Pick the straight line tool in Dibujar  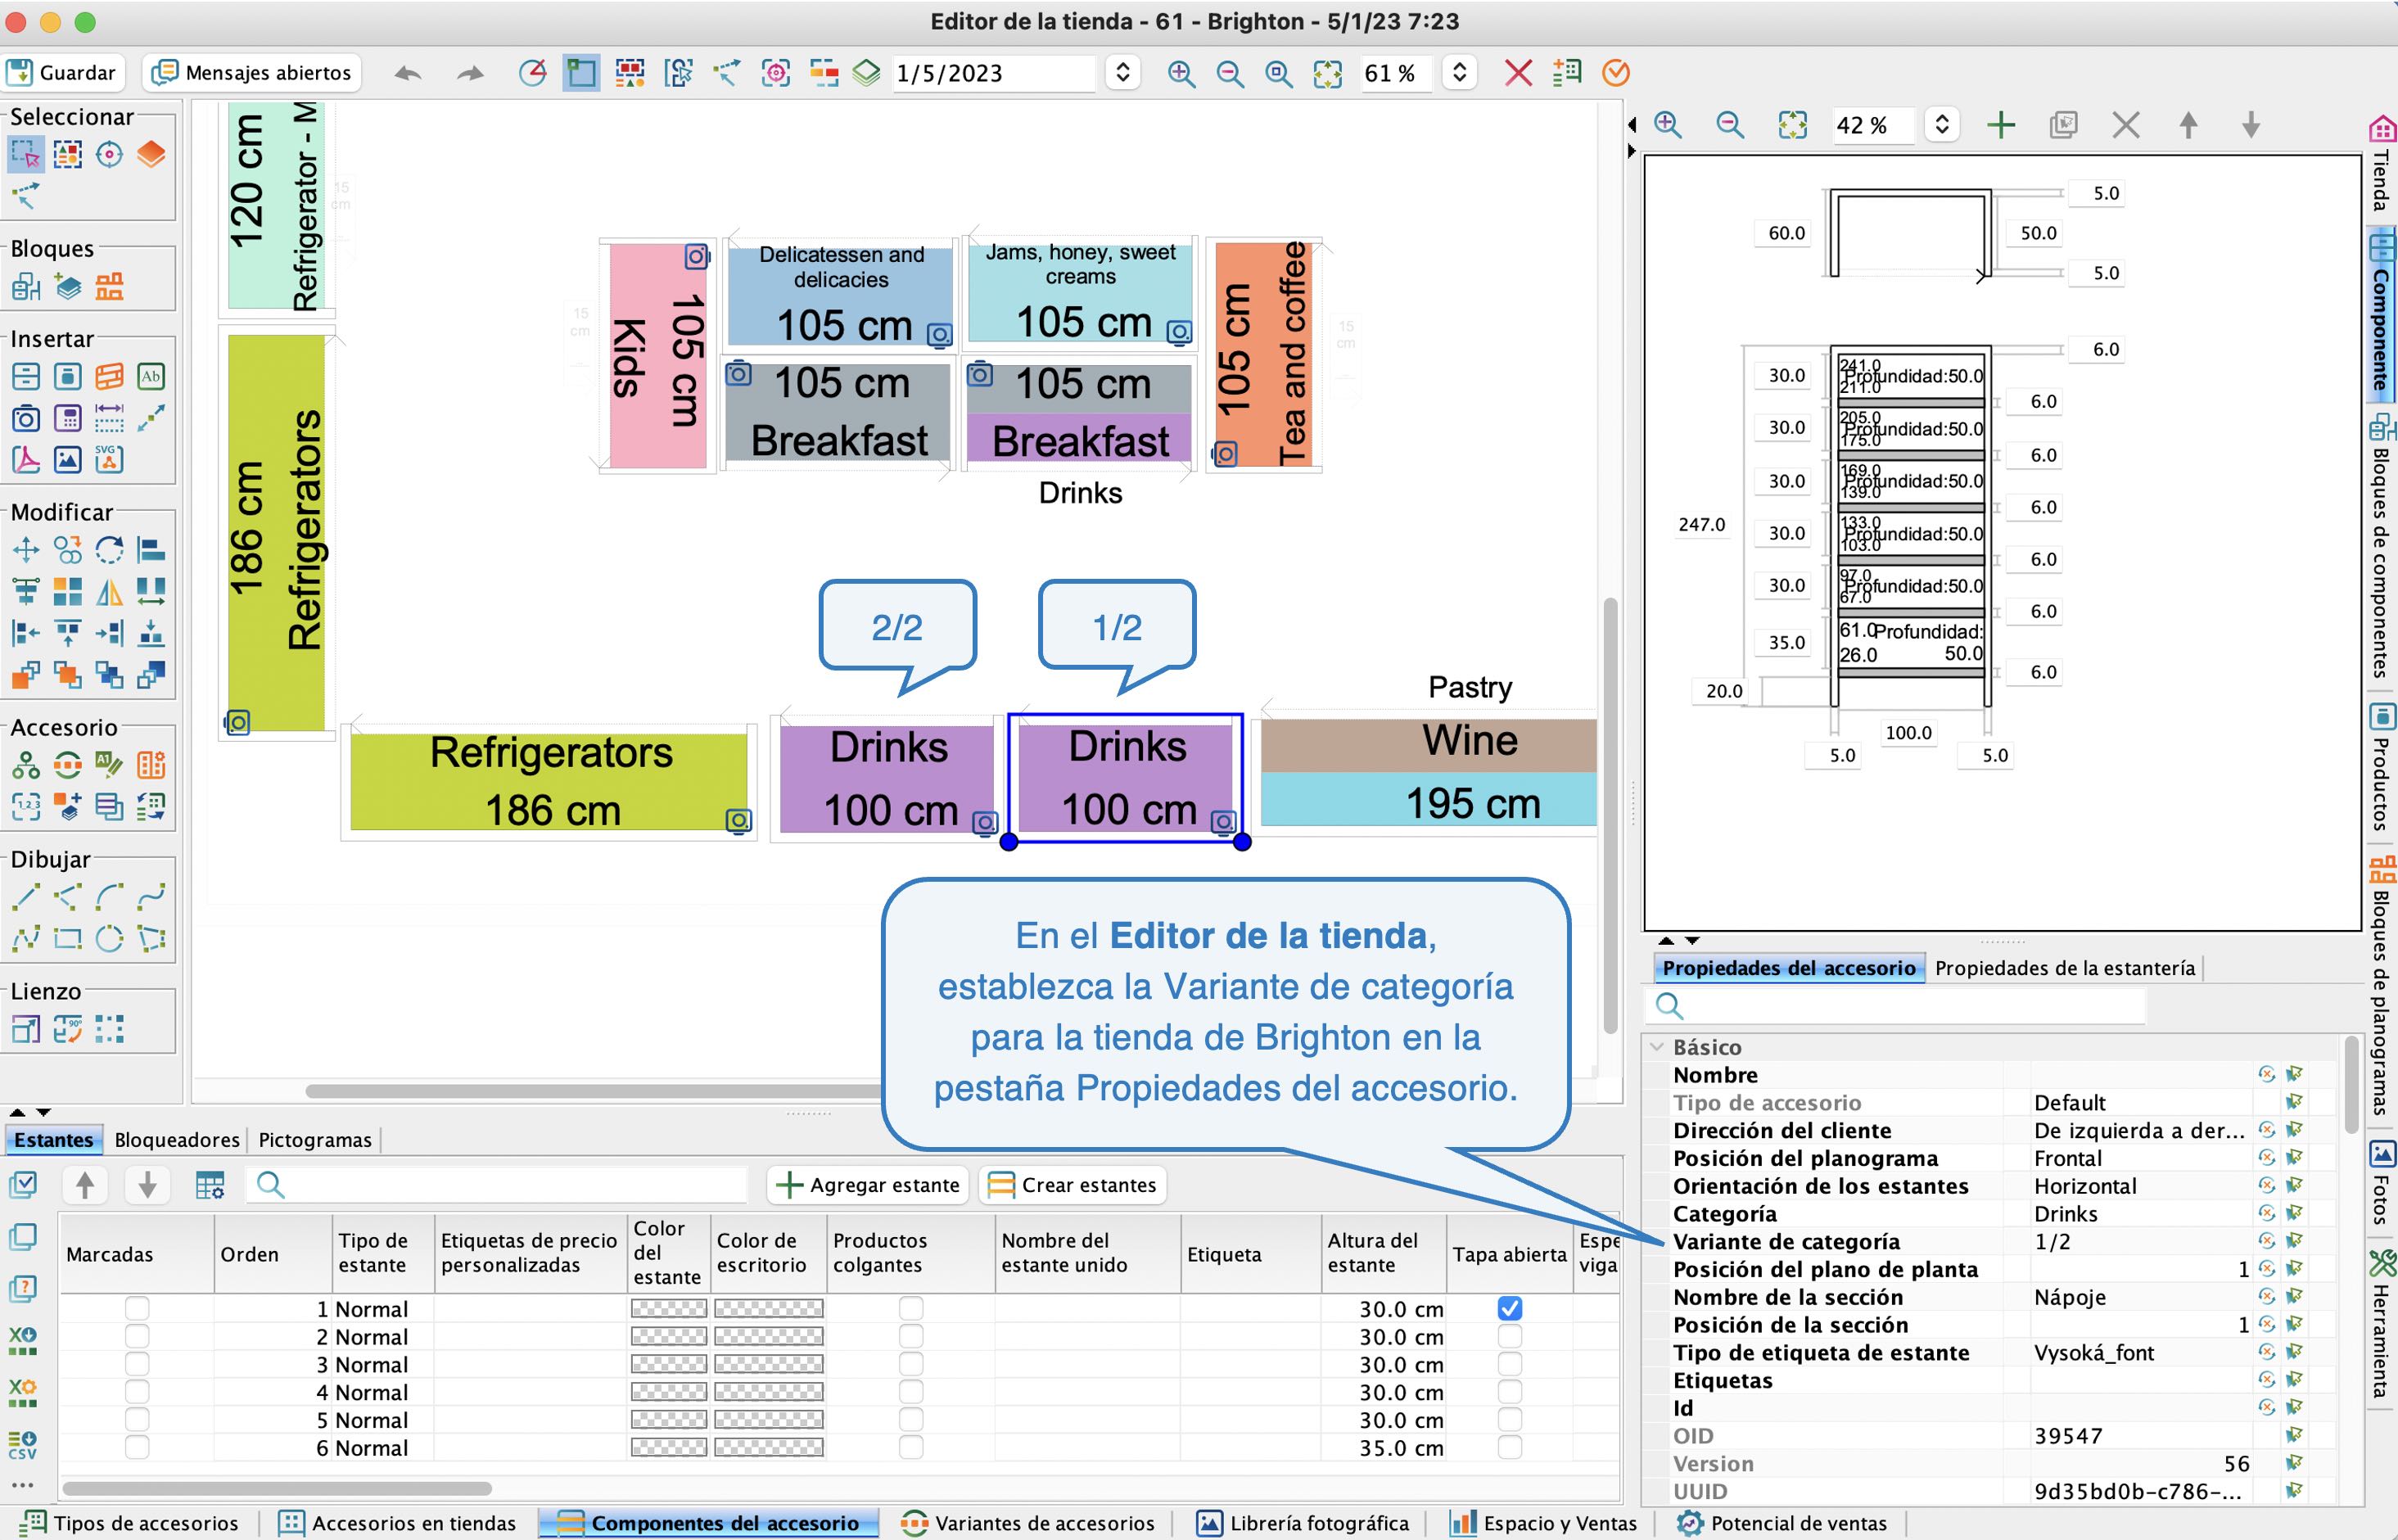26,896
